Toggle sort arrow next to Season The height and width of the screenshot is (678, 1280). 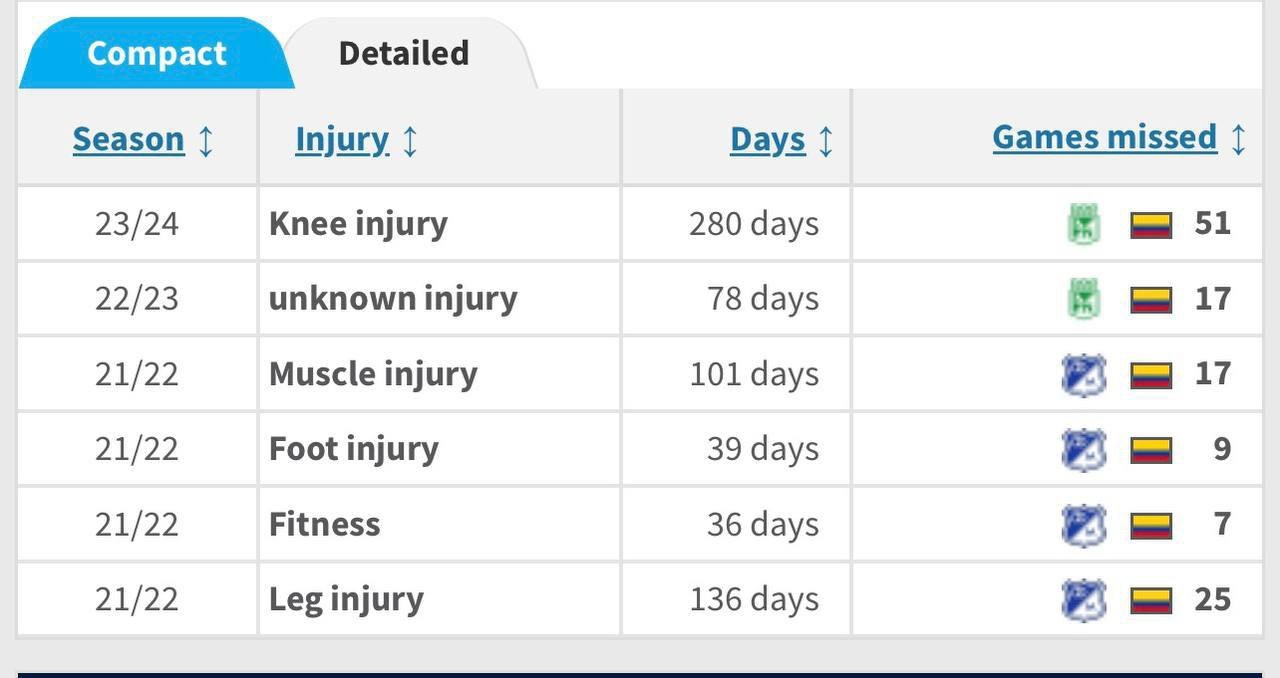[206, 140]
